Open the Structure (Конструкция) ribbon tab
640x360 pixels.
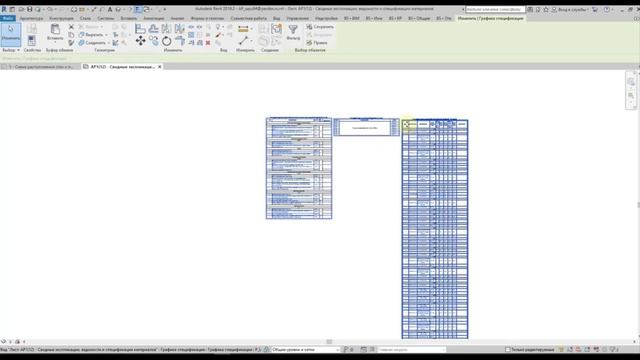[x=61, y=18]
